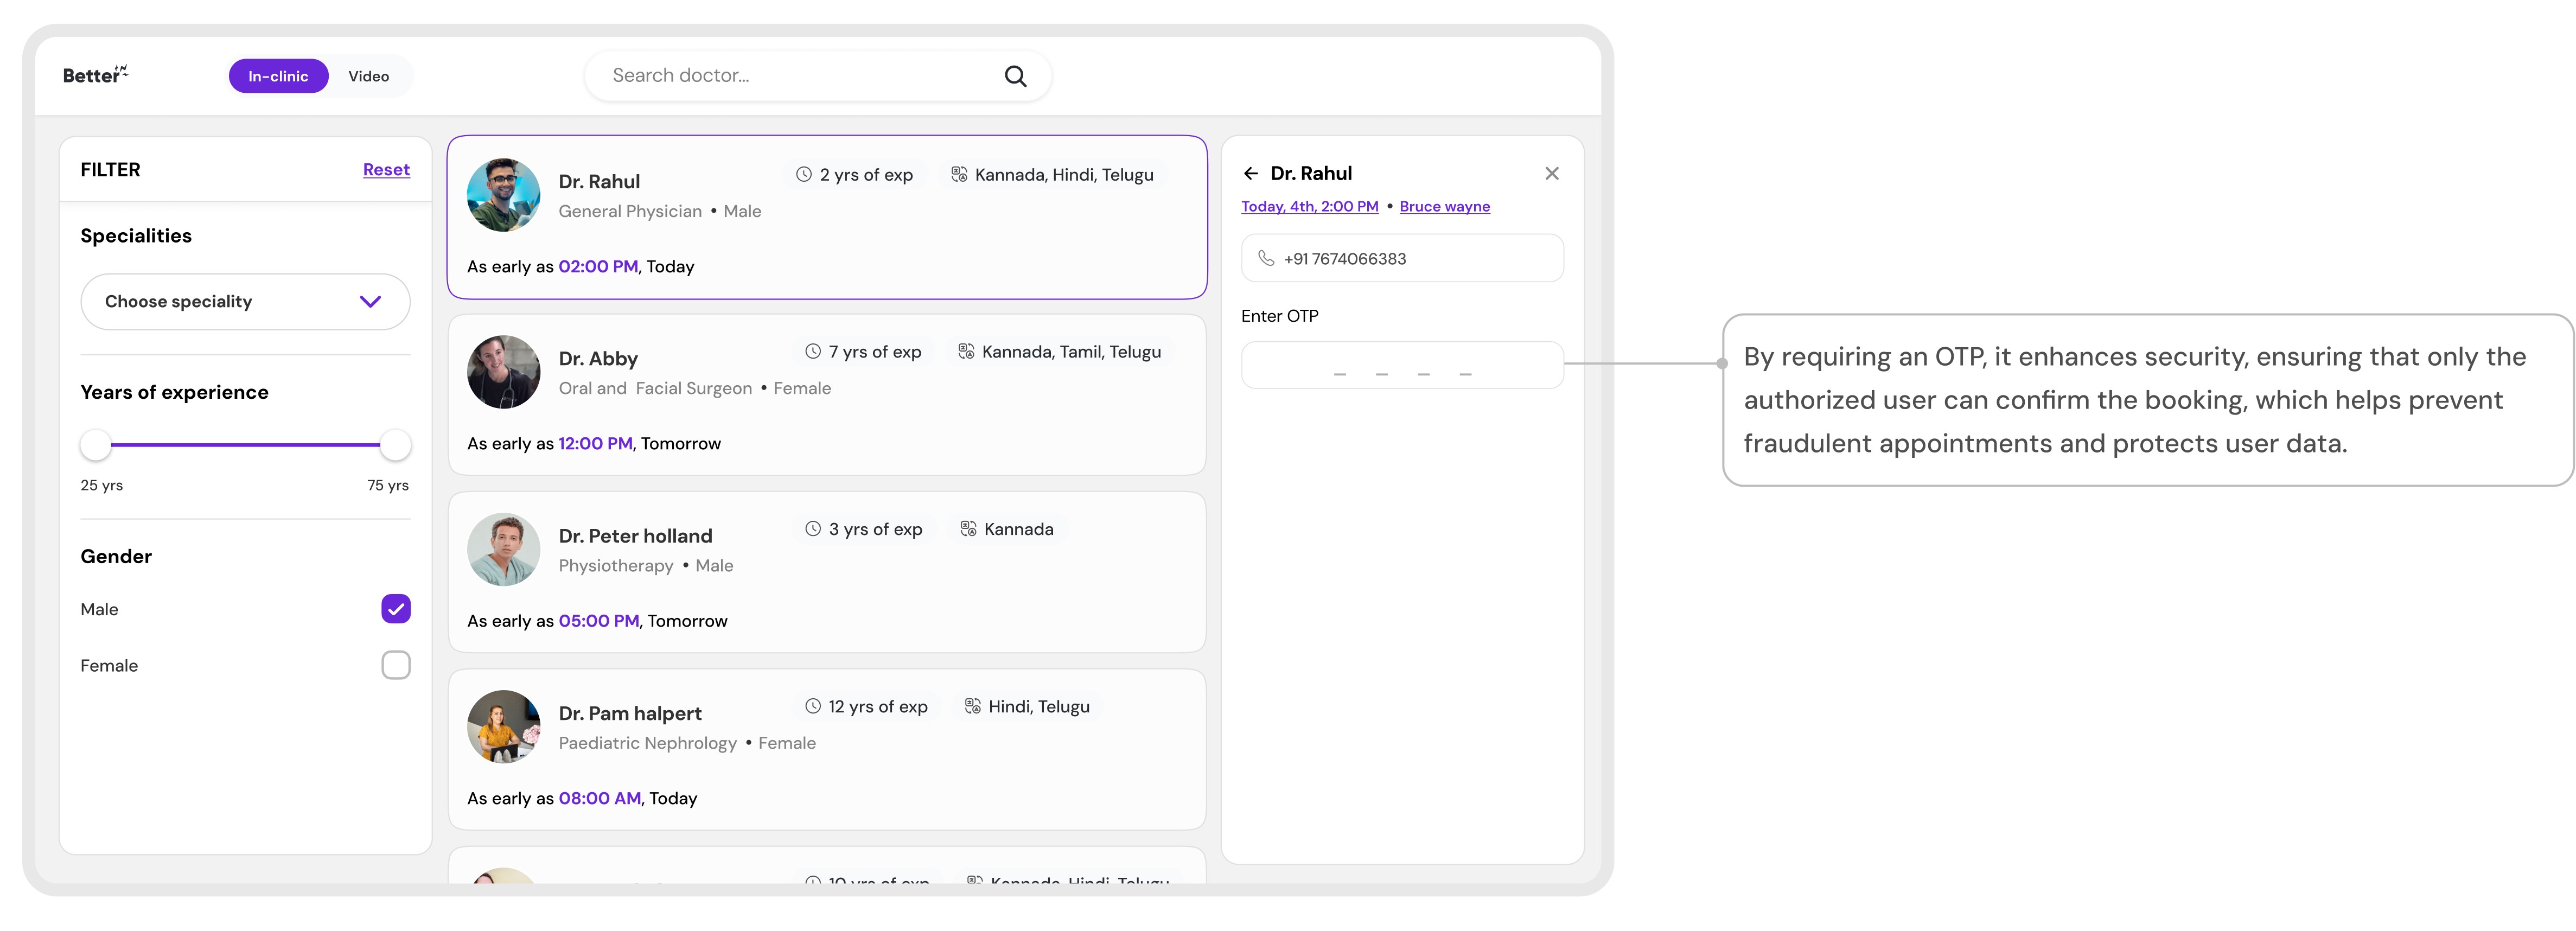The image size is (2576, 931).
Task: Open Dr. Rahul's profile photo
Action: click(x=504, y=195)
